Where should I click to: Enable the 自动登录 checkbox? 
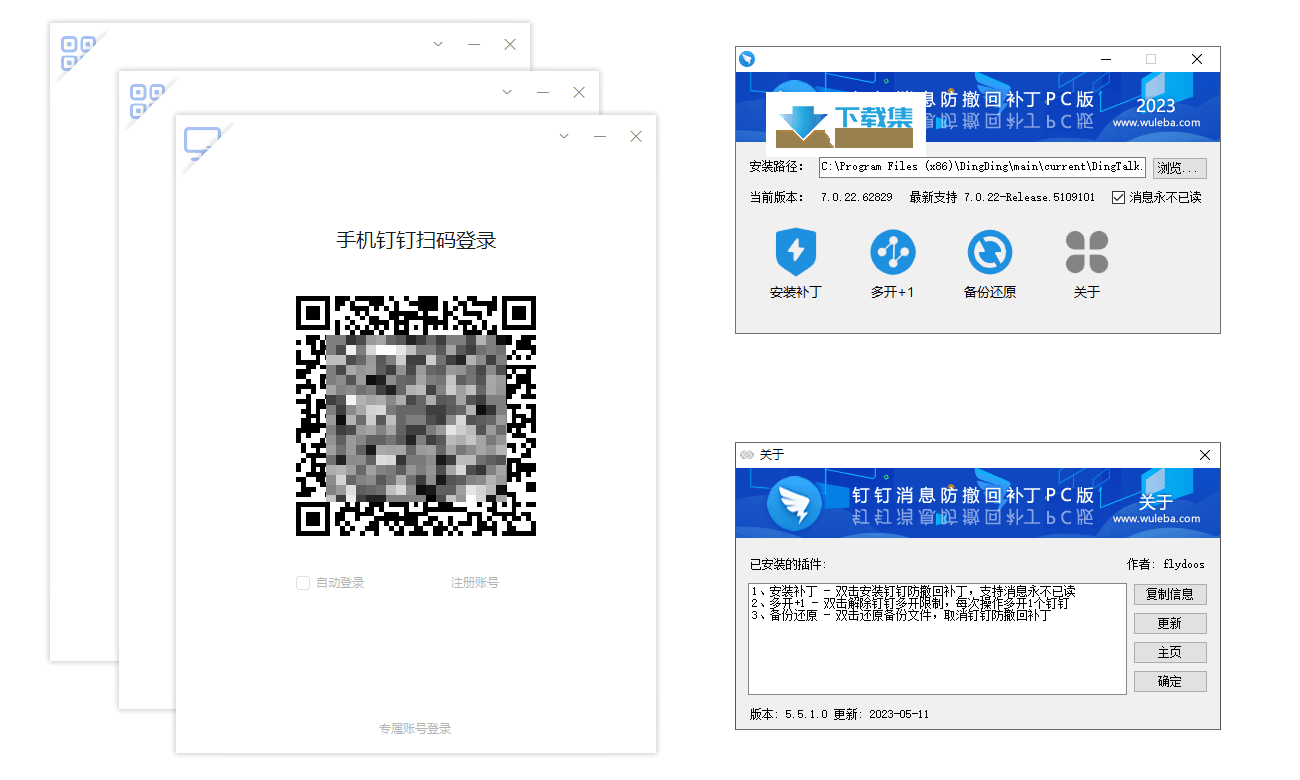click(303, 583)
